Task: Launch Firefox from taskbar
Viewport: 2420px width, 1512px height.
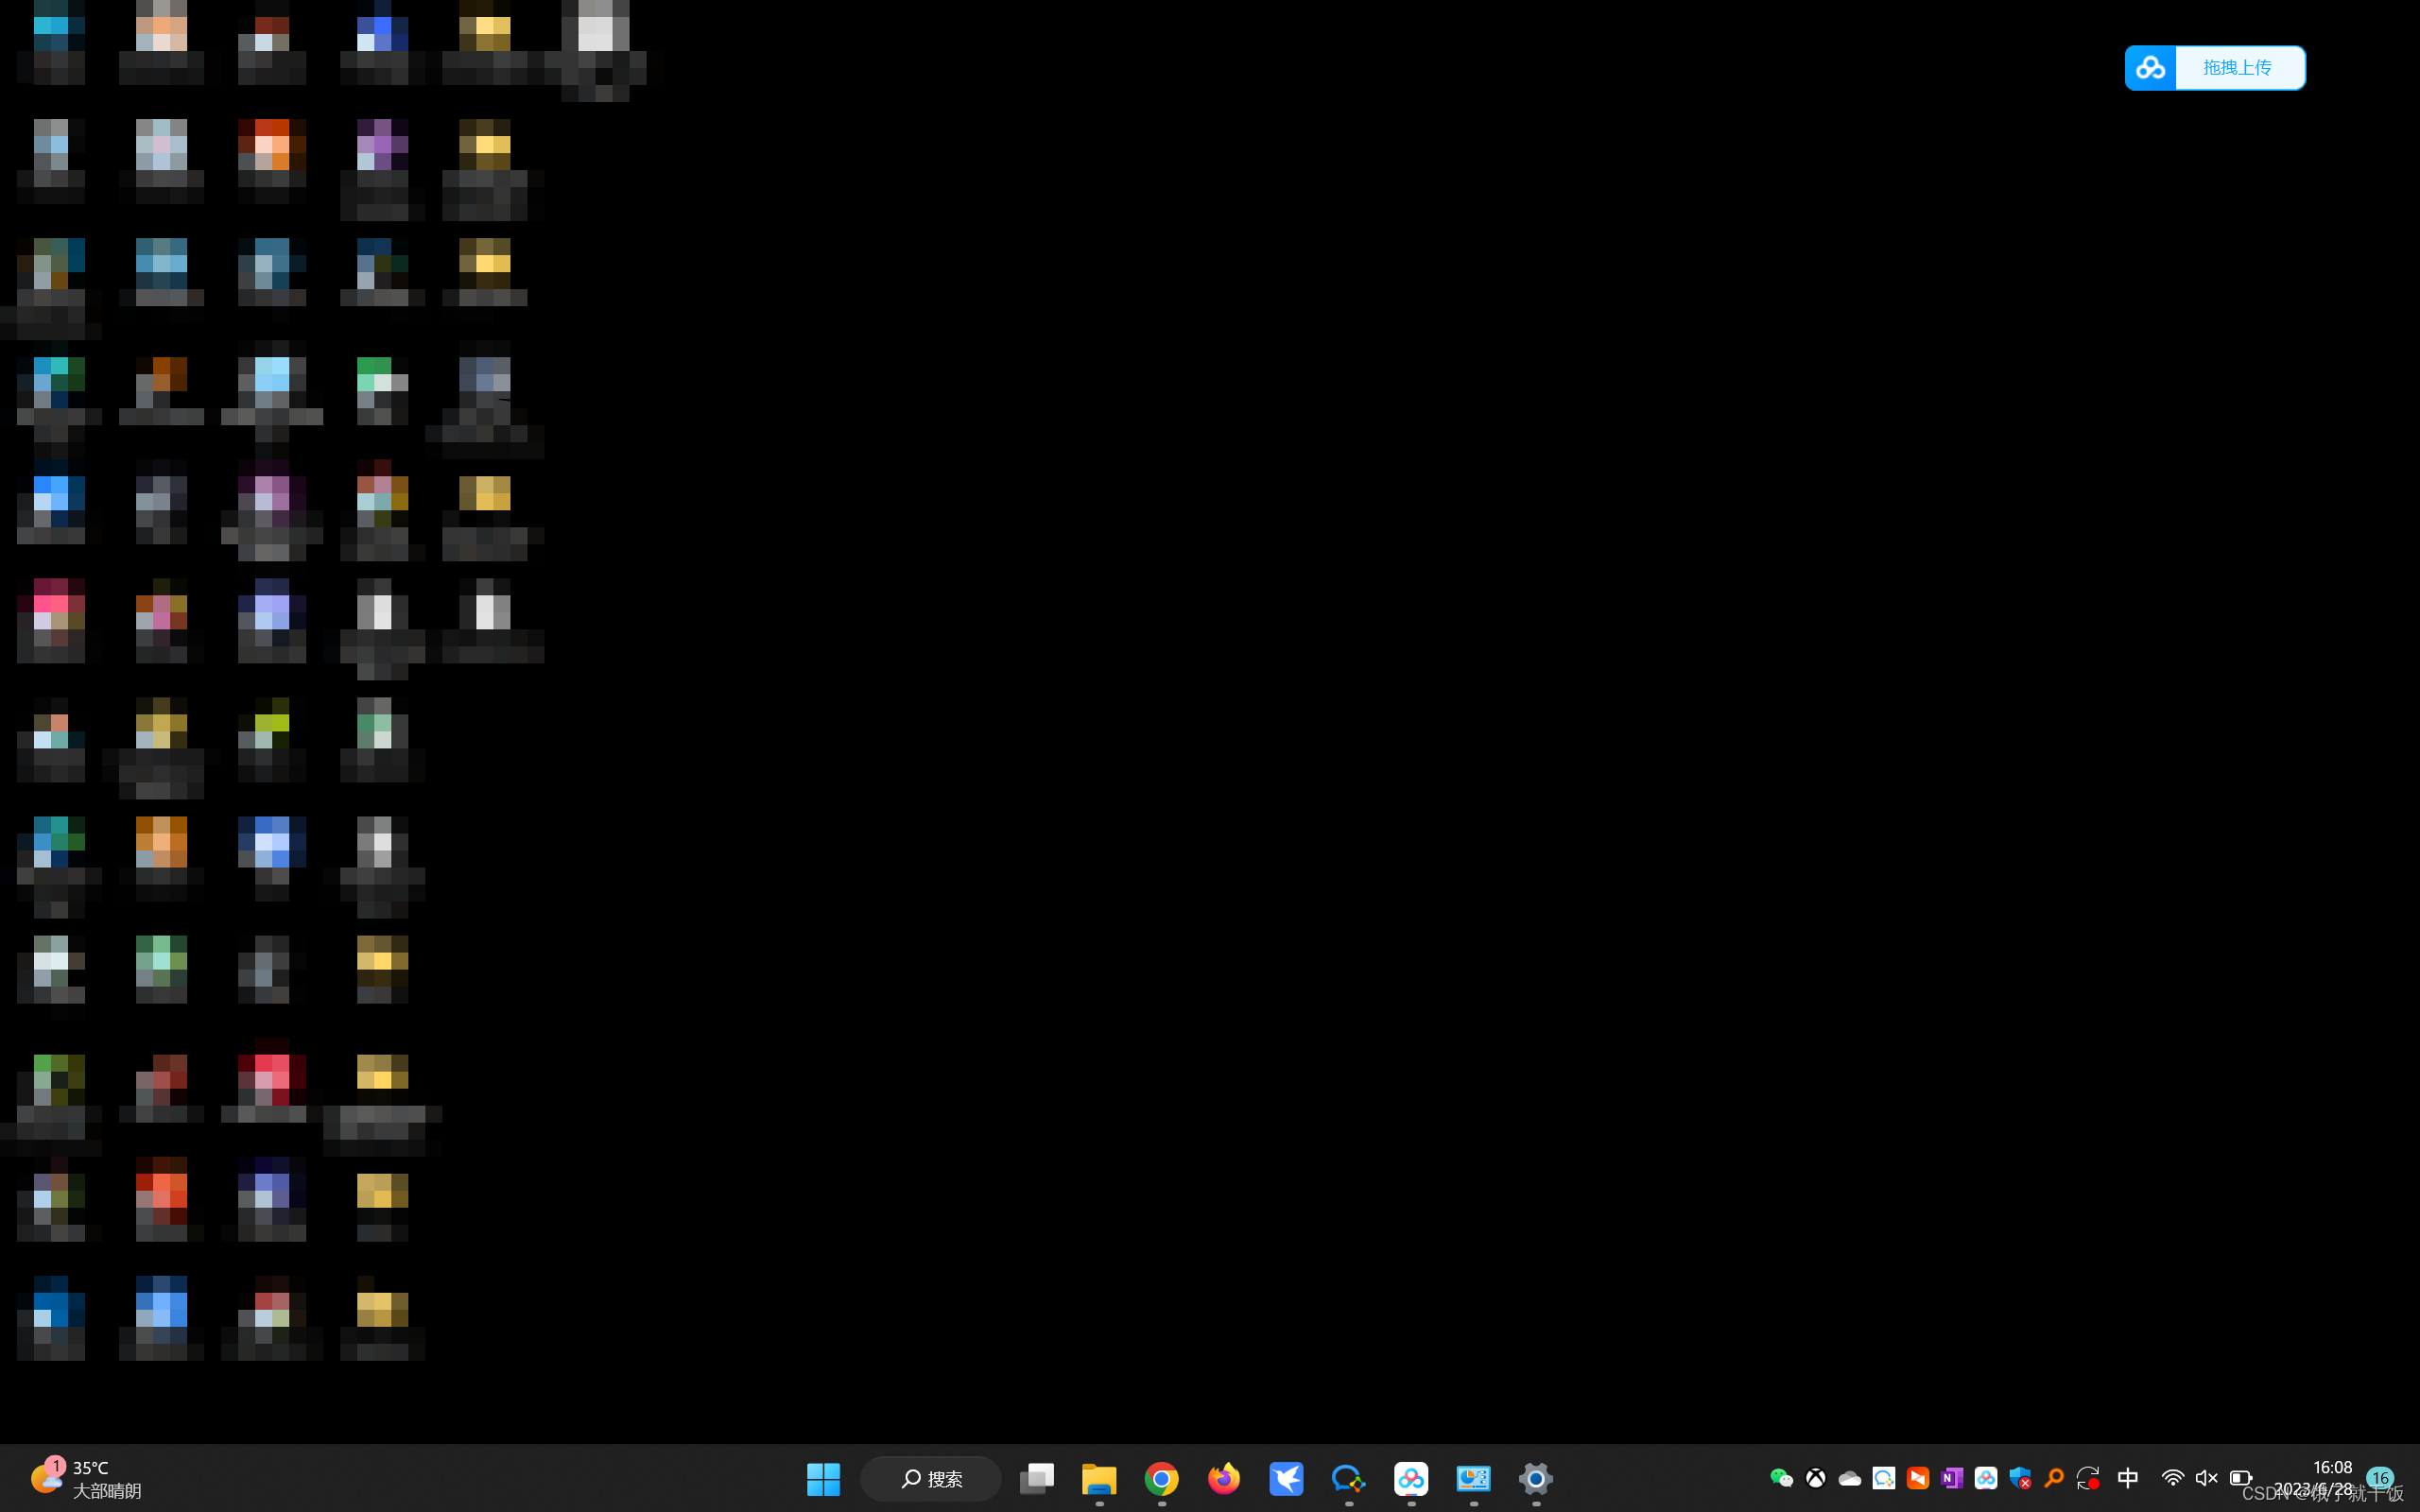Action: click(1223, 1478)
